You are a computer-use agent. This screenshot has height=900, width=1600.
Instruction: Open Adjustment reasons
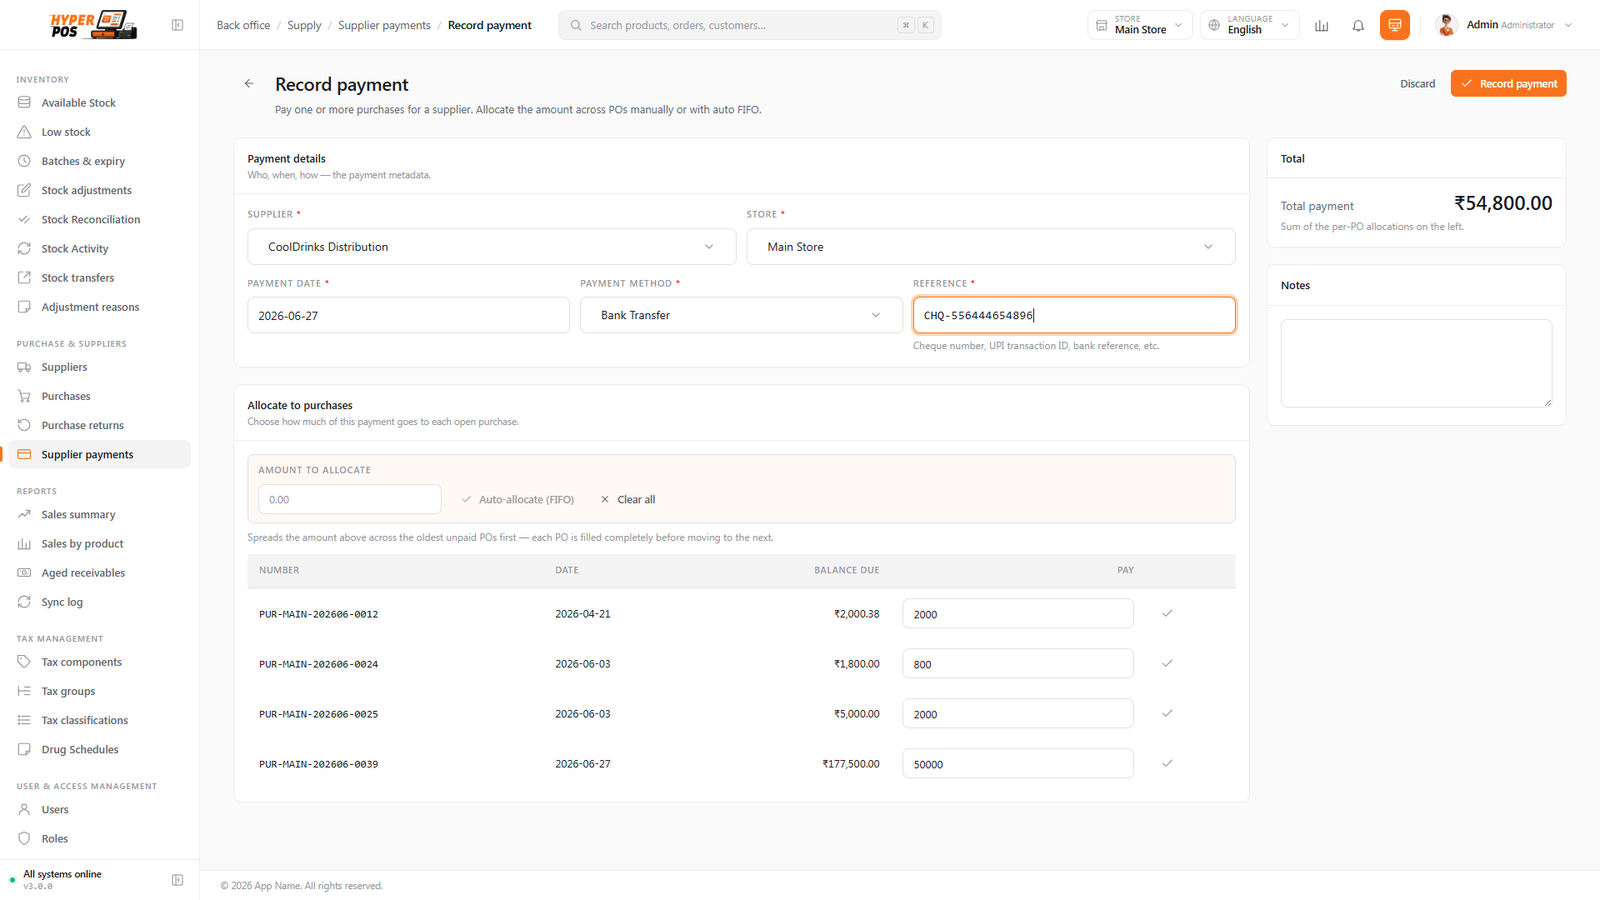tap(99, 307)
